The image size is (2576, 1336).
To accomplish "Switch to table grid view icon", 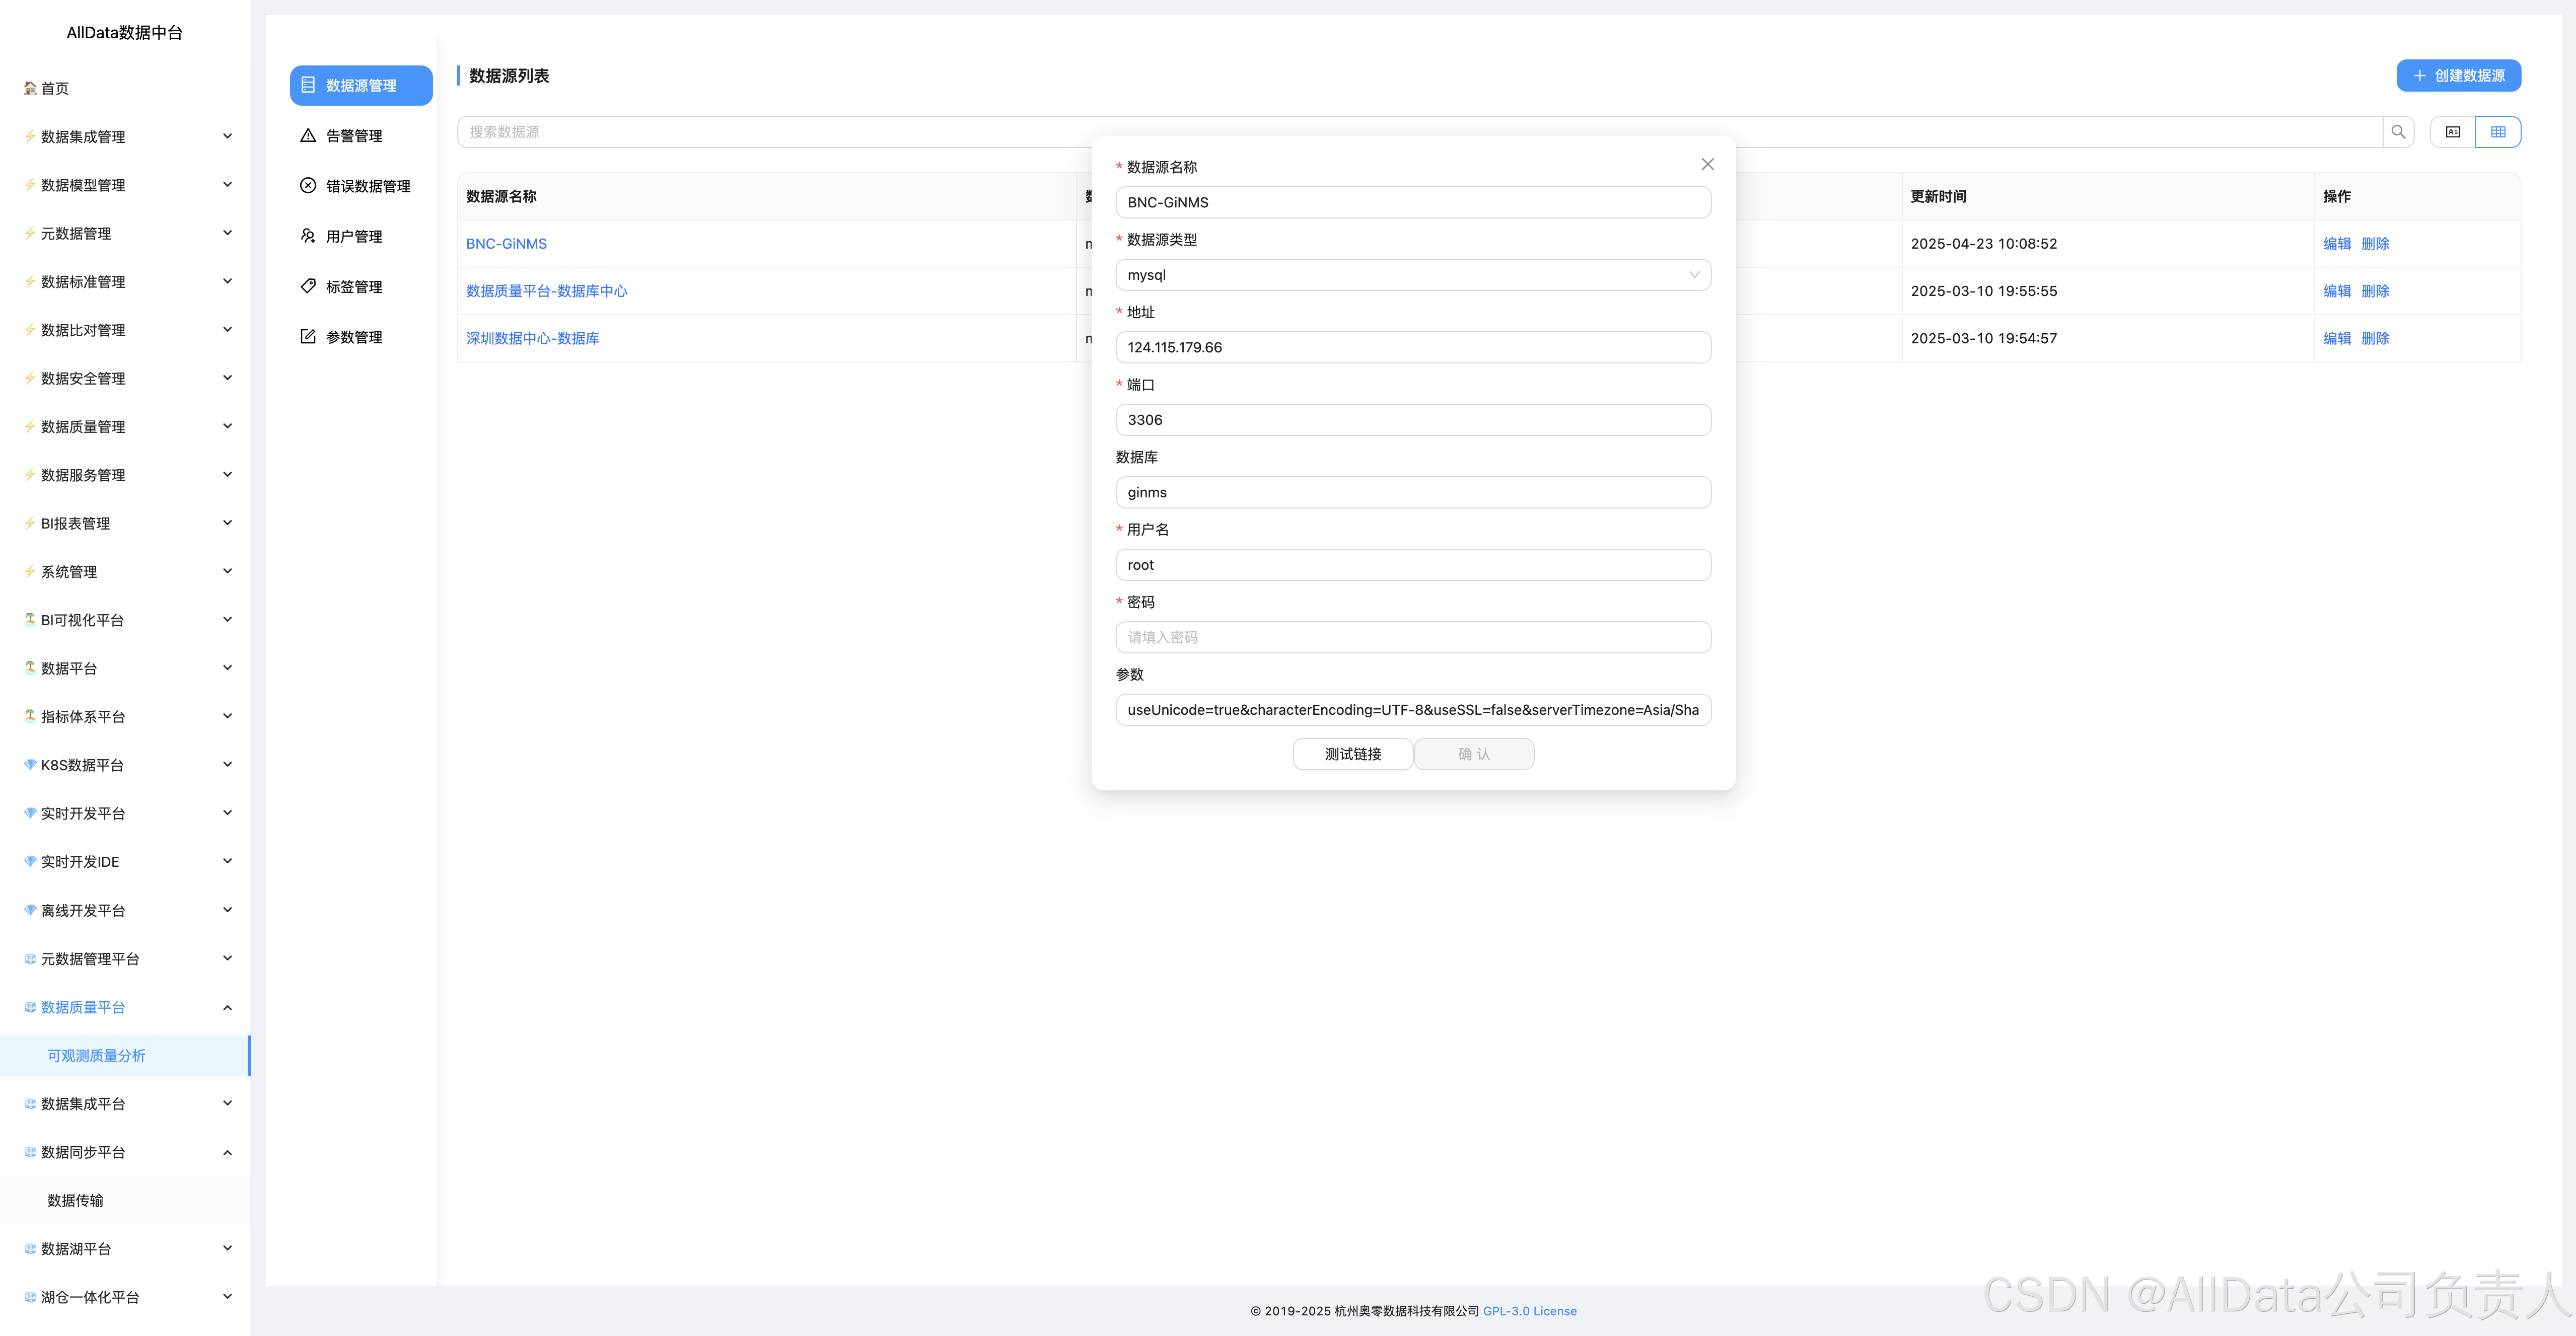I will (x=2498, y=132).
